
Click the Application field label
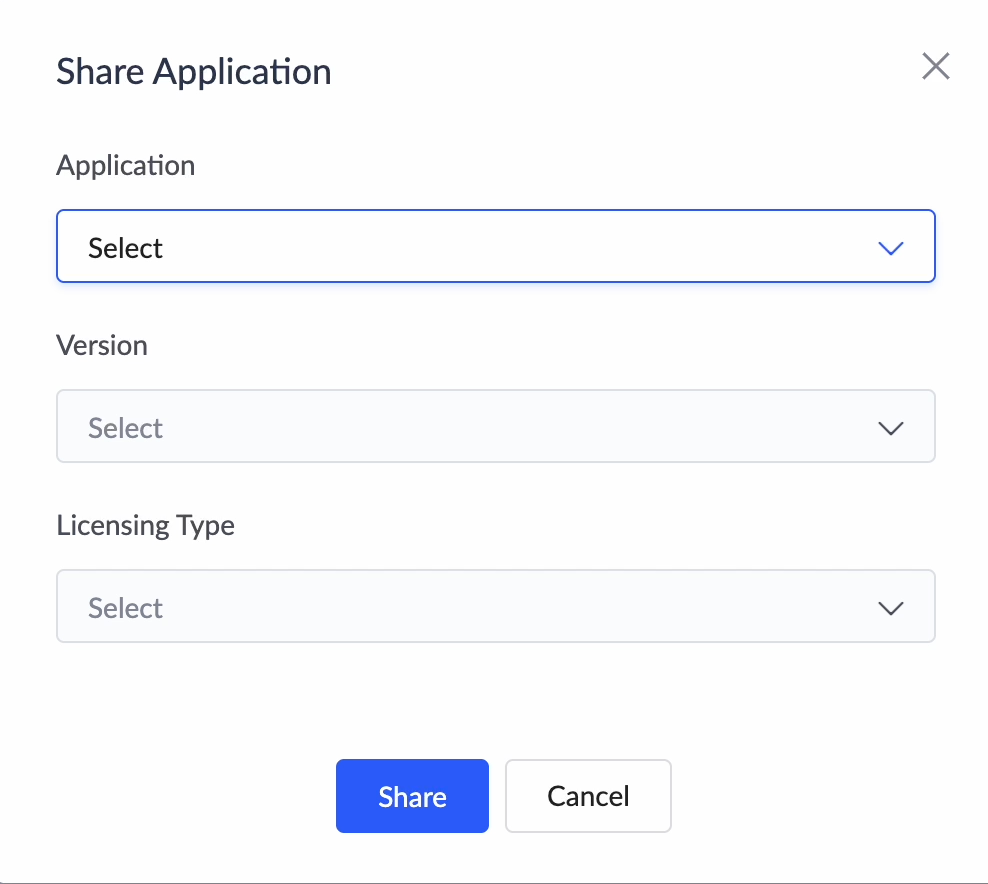coord(126,166)
